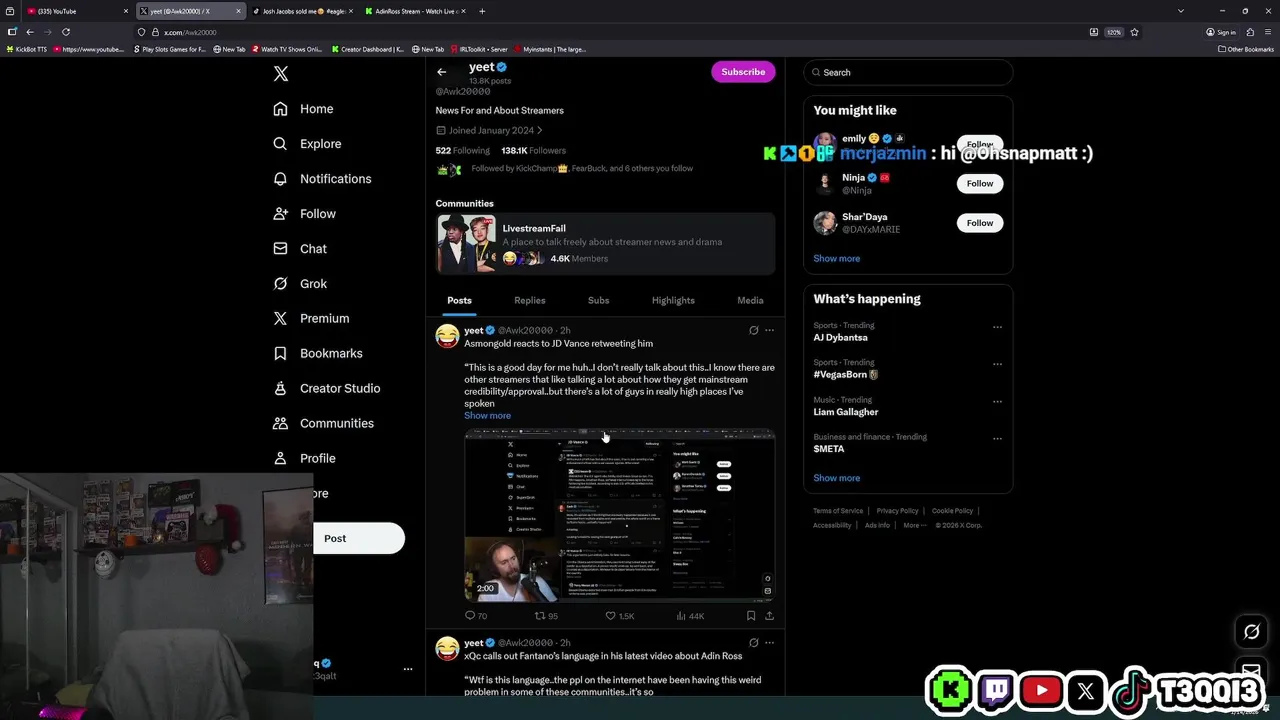Open Terms of Service link
This screenshot has height=720, width=1280.
click(x=838, y=511)
